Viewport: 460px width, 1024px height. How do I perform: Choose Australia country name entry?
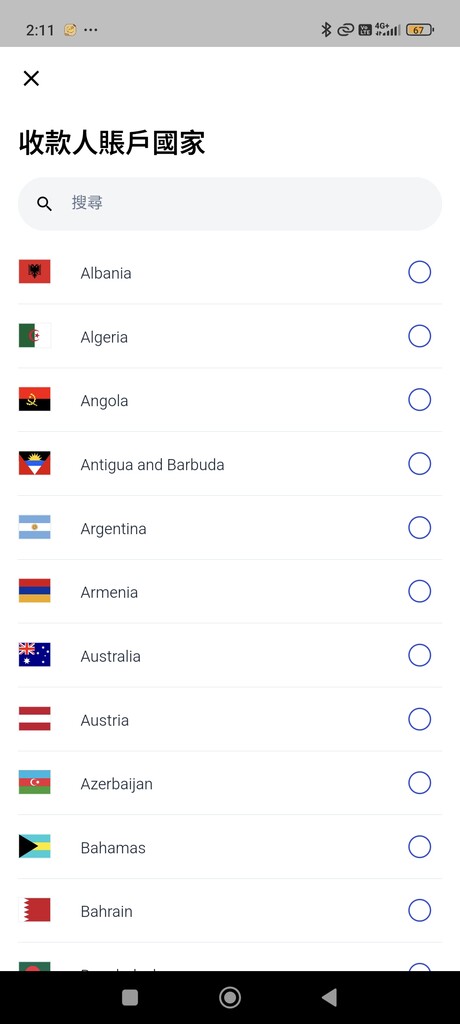[x=110, y=656]
